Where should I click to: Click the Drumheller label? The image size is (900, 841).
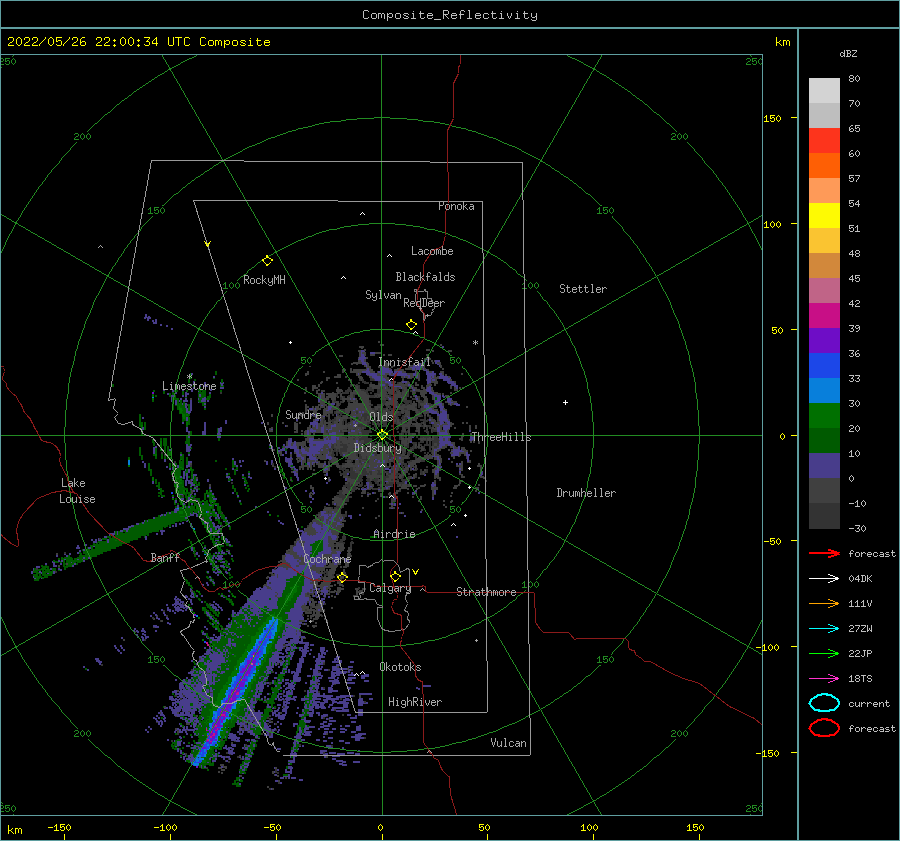(x=586, y=493)
